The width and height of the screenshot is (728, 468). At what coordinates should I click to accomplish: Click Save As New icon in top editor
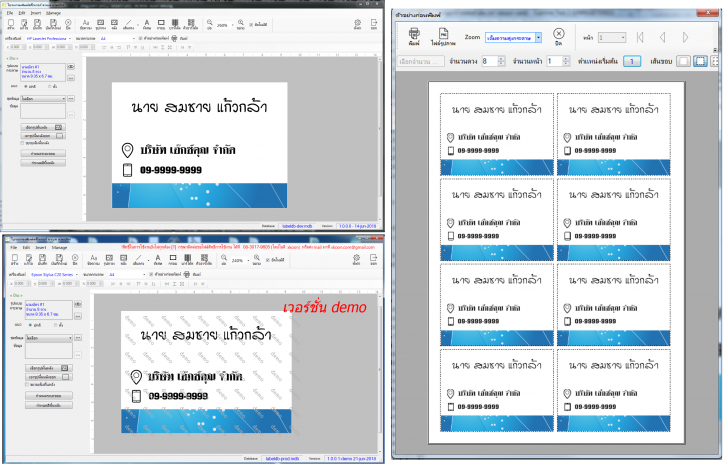coord(53,24)
